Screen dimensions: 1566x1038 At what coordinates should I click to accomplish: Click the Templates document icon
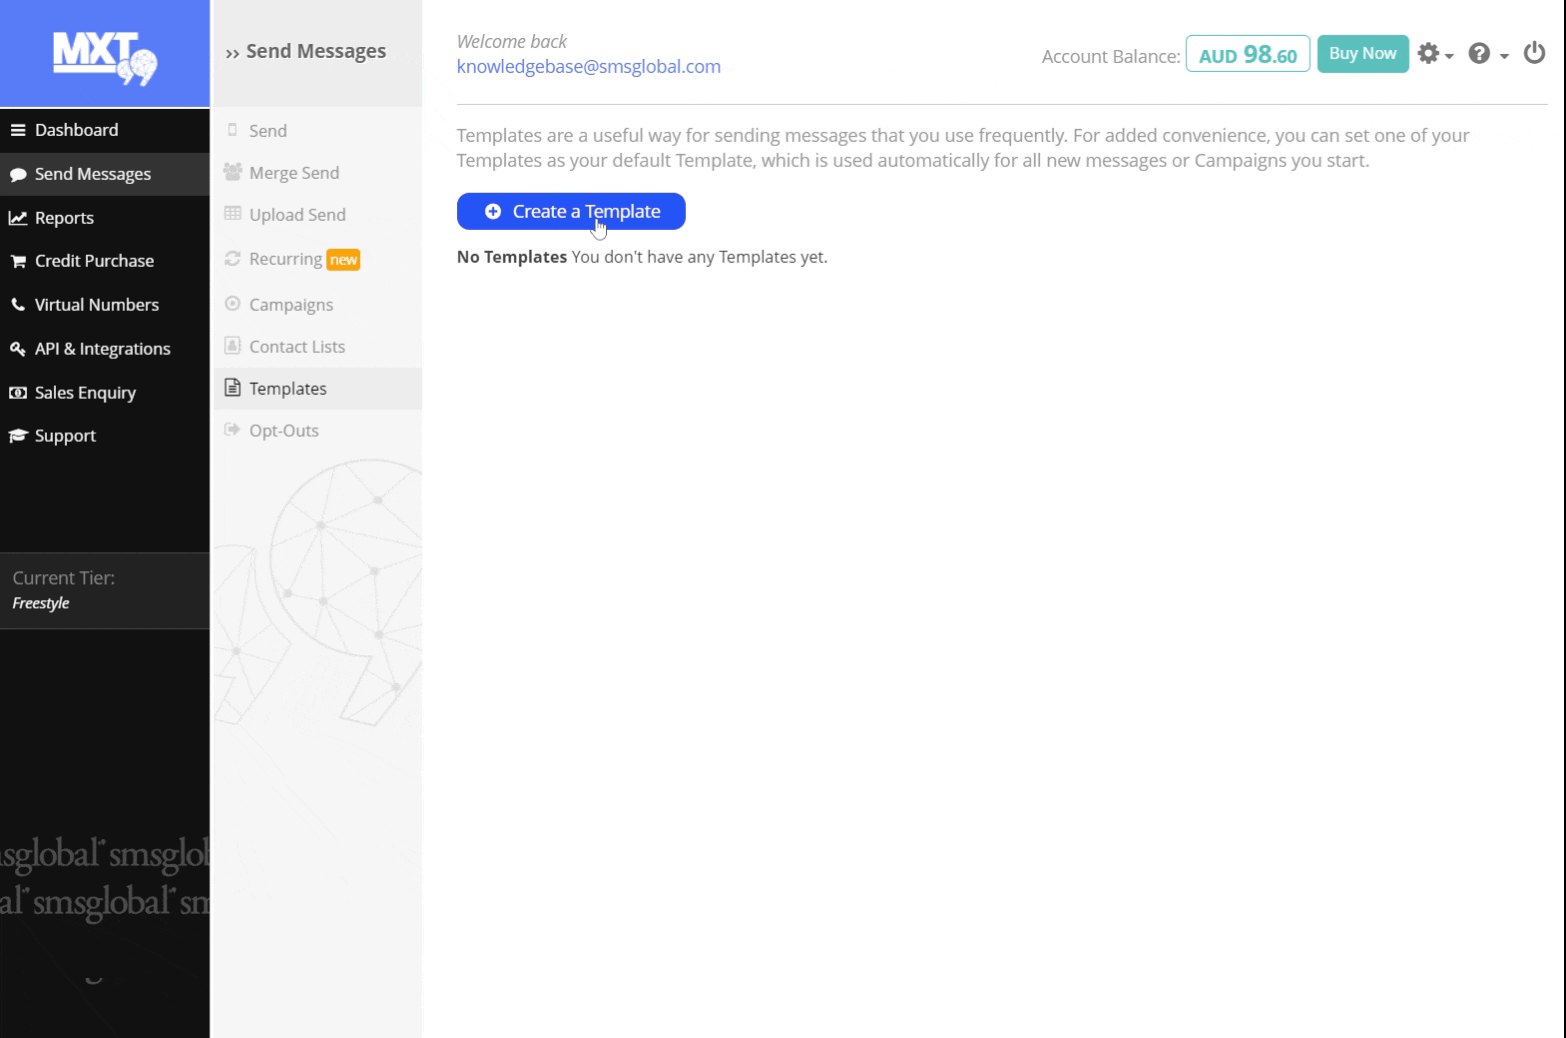tap(233, 388)
